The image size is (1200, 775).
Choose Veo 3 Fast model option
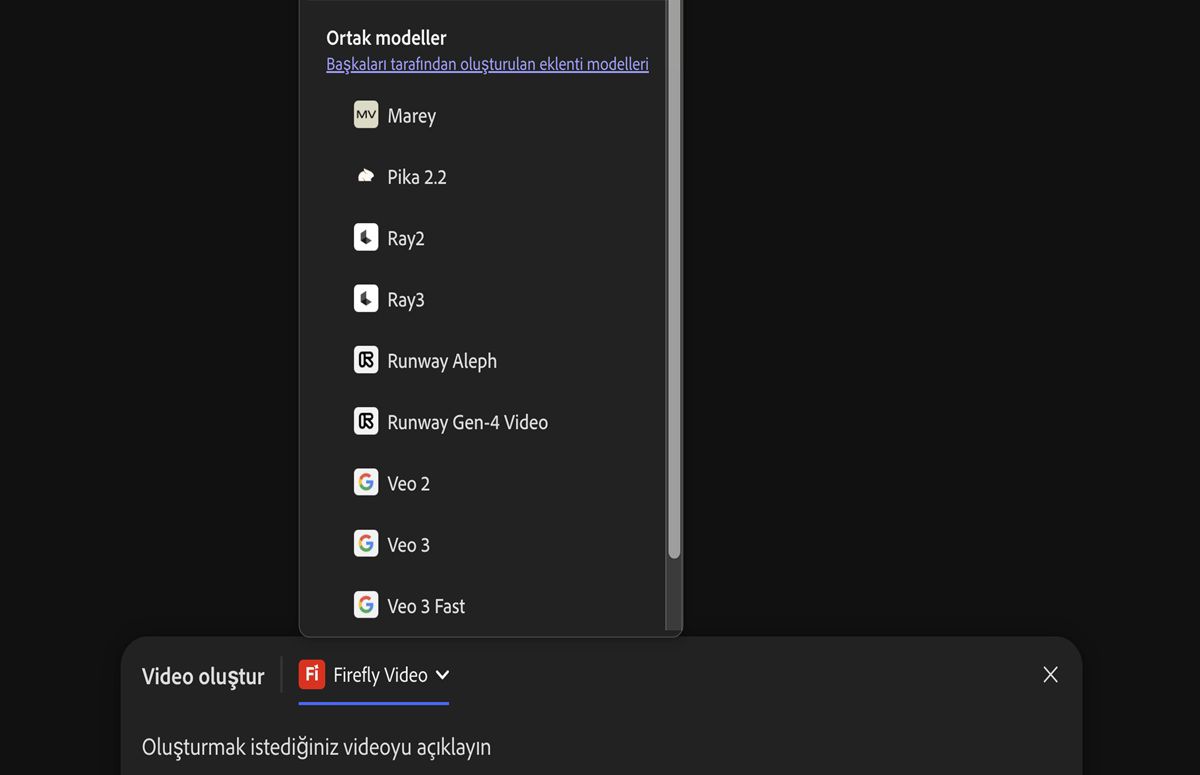click(426, 606)
